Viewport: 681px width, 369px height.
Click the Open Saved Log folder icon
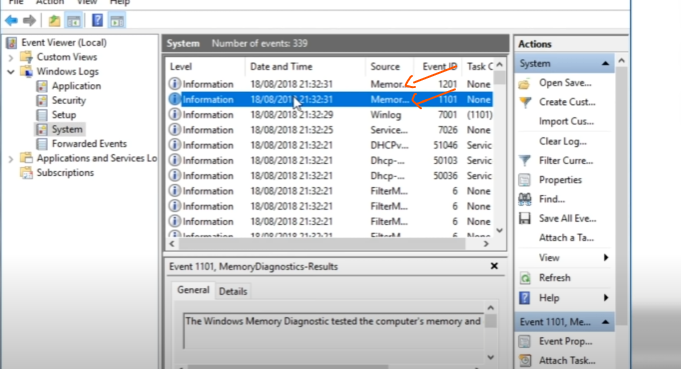(x=525, y=83)
